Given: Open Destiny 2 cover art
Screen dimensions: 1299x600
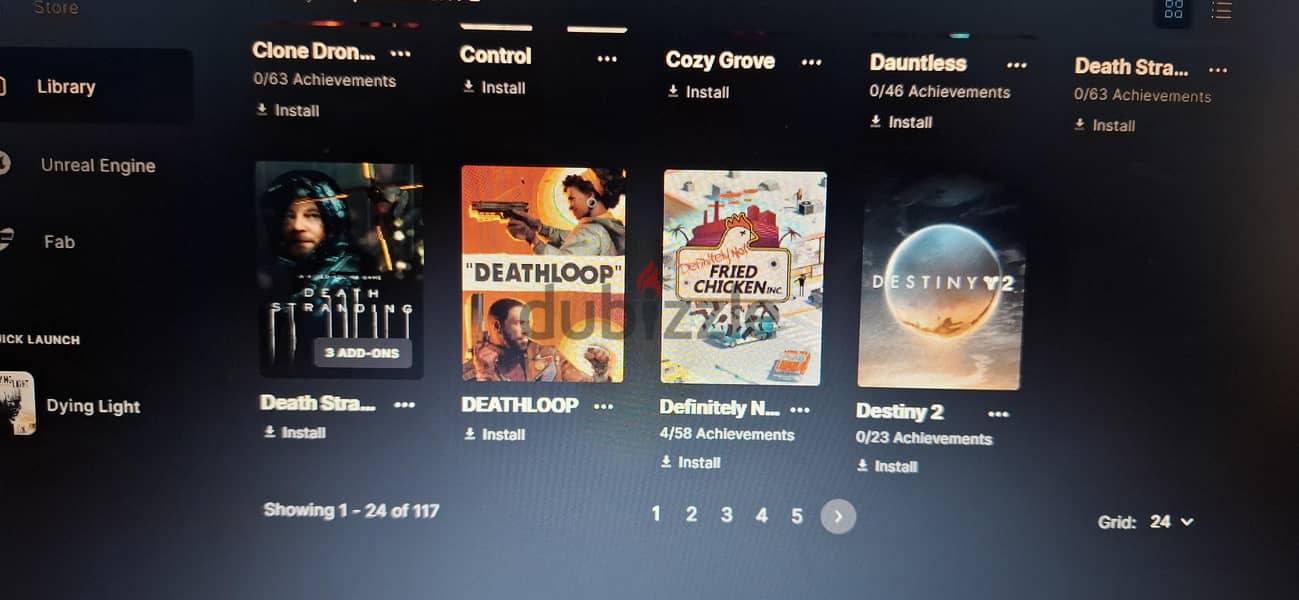Looking at the screenshot, I should 941,283.
